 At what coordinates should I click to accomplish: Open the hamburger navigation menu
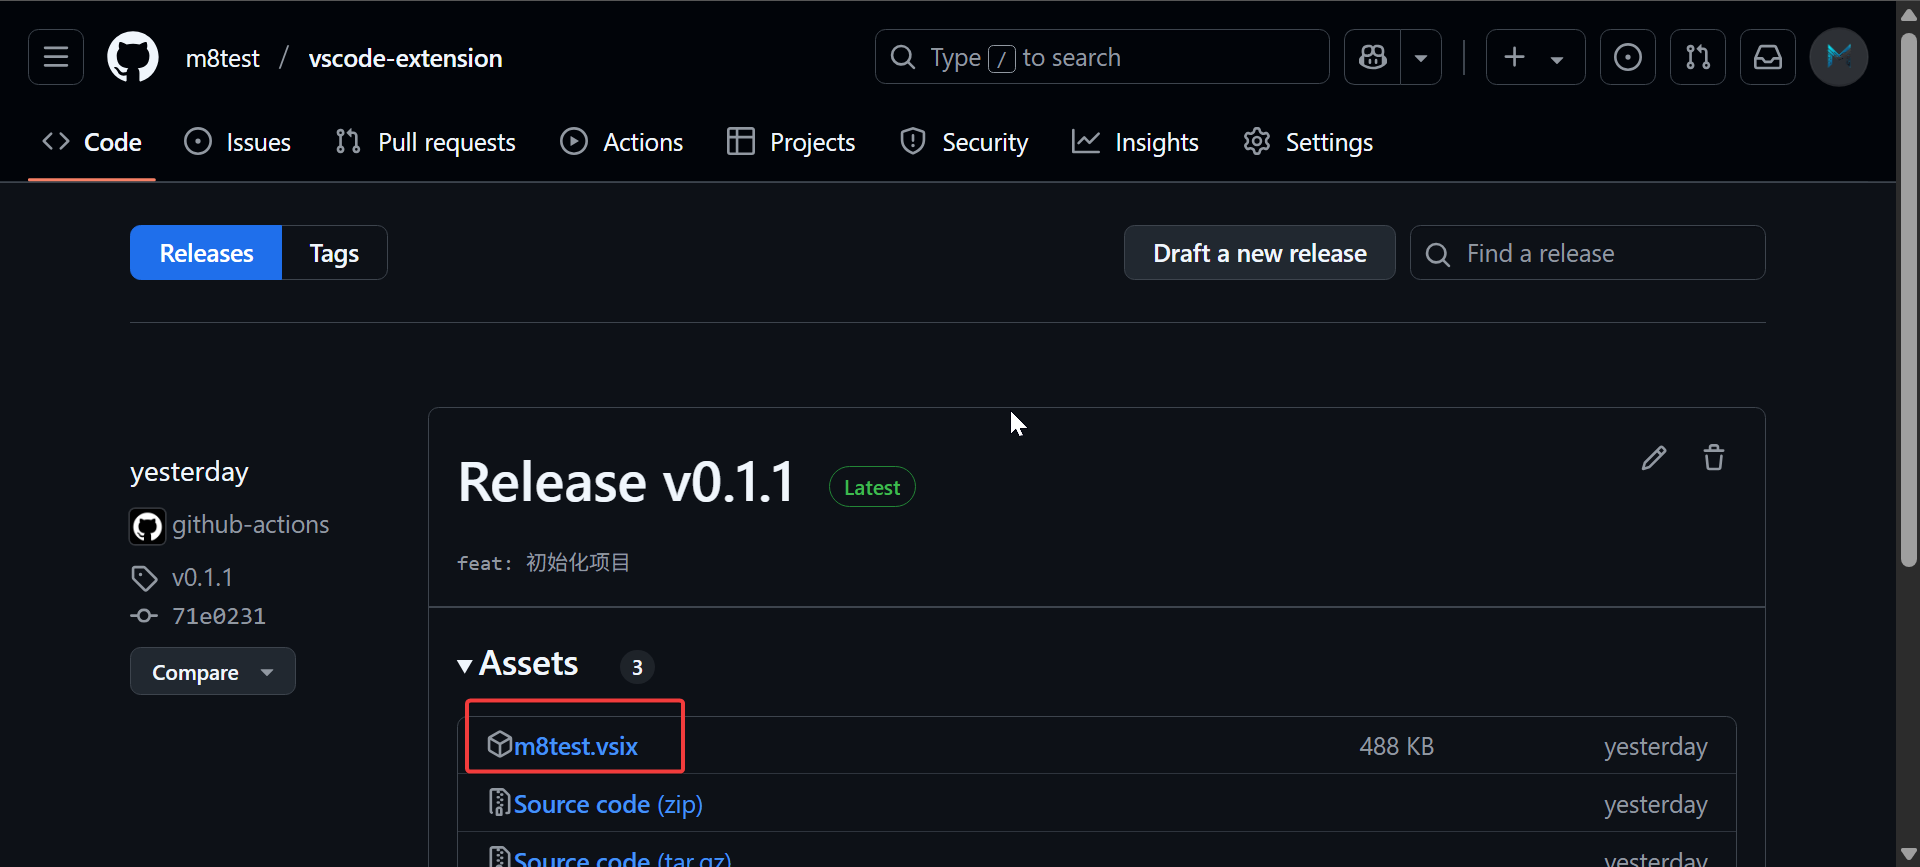point(56,57)
